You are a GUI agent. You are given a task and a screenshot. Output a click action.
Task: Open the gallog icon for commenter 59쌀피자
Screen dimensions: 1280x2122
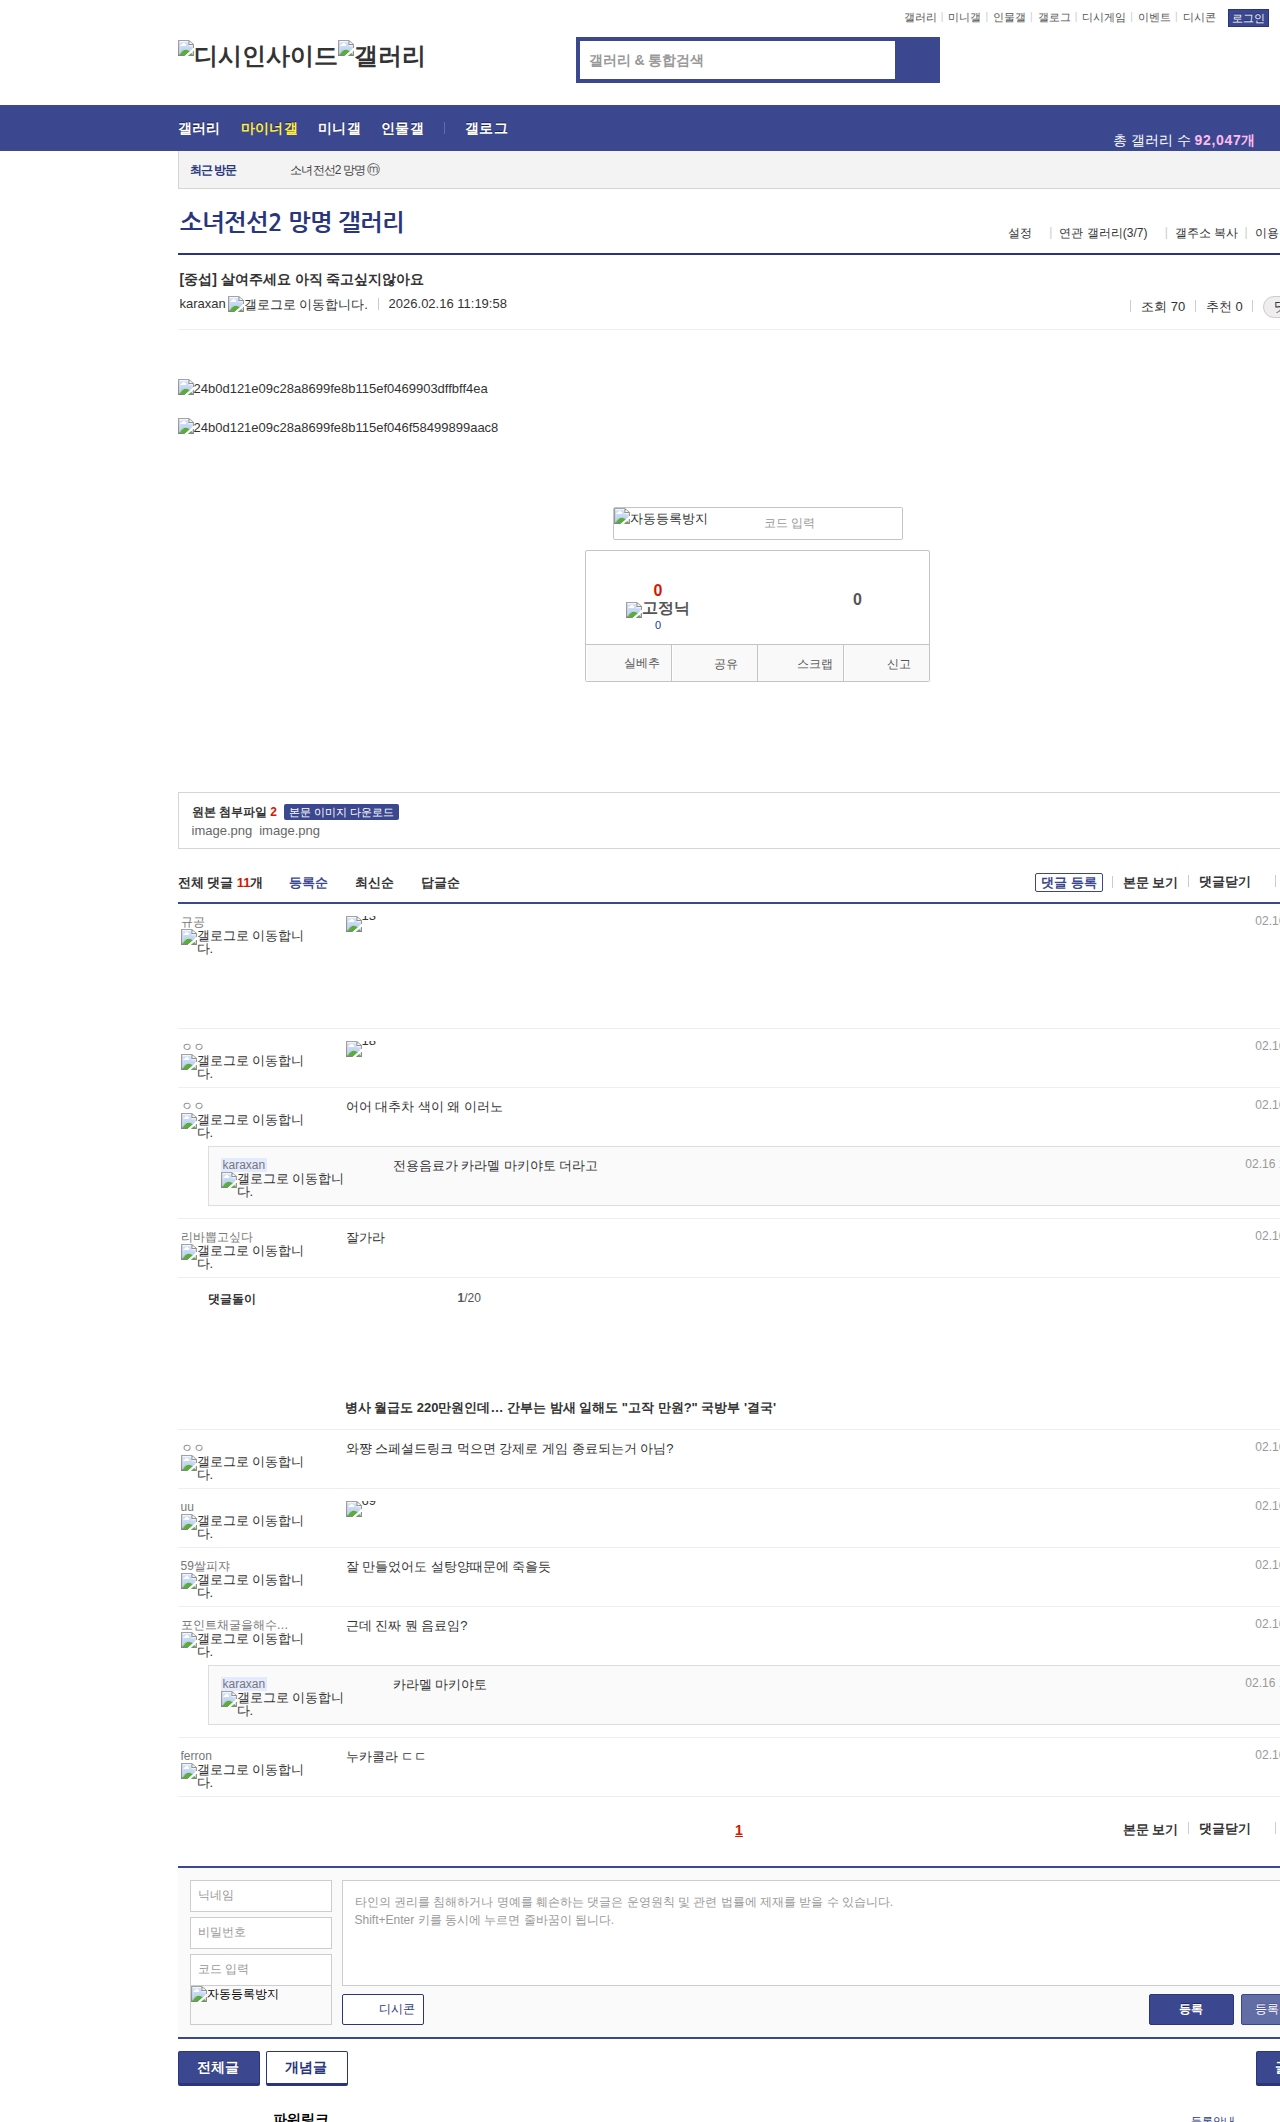tap(242, 1586)
